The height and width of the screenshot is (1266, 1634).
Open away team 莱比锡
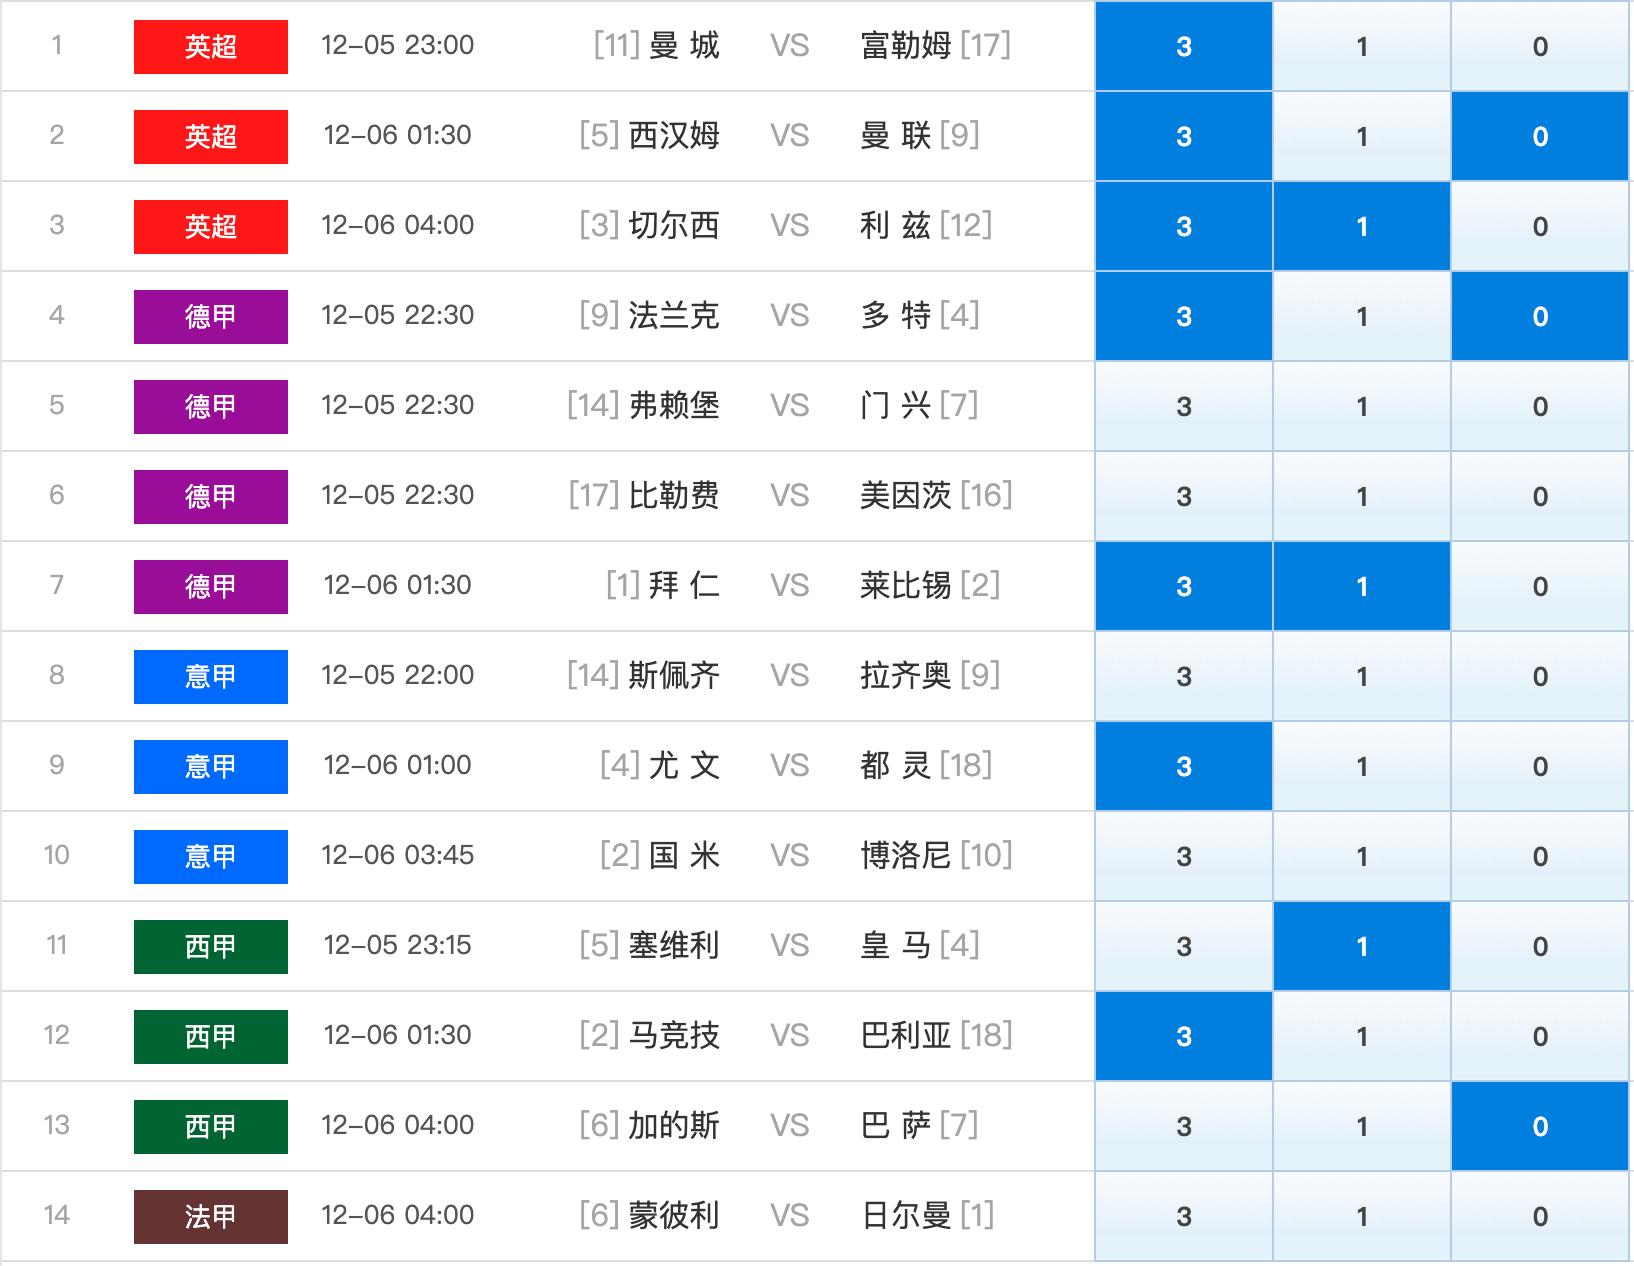pos(906,585)
